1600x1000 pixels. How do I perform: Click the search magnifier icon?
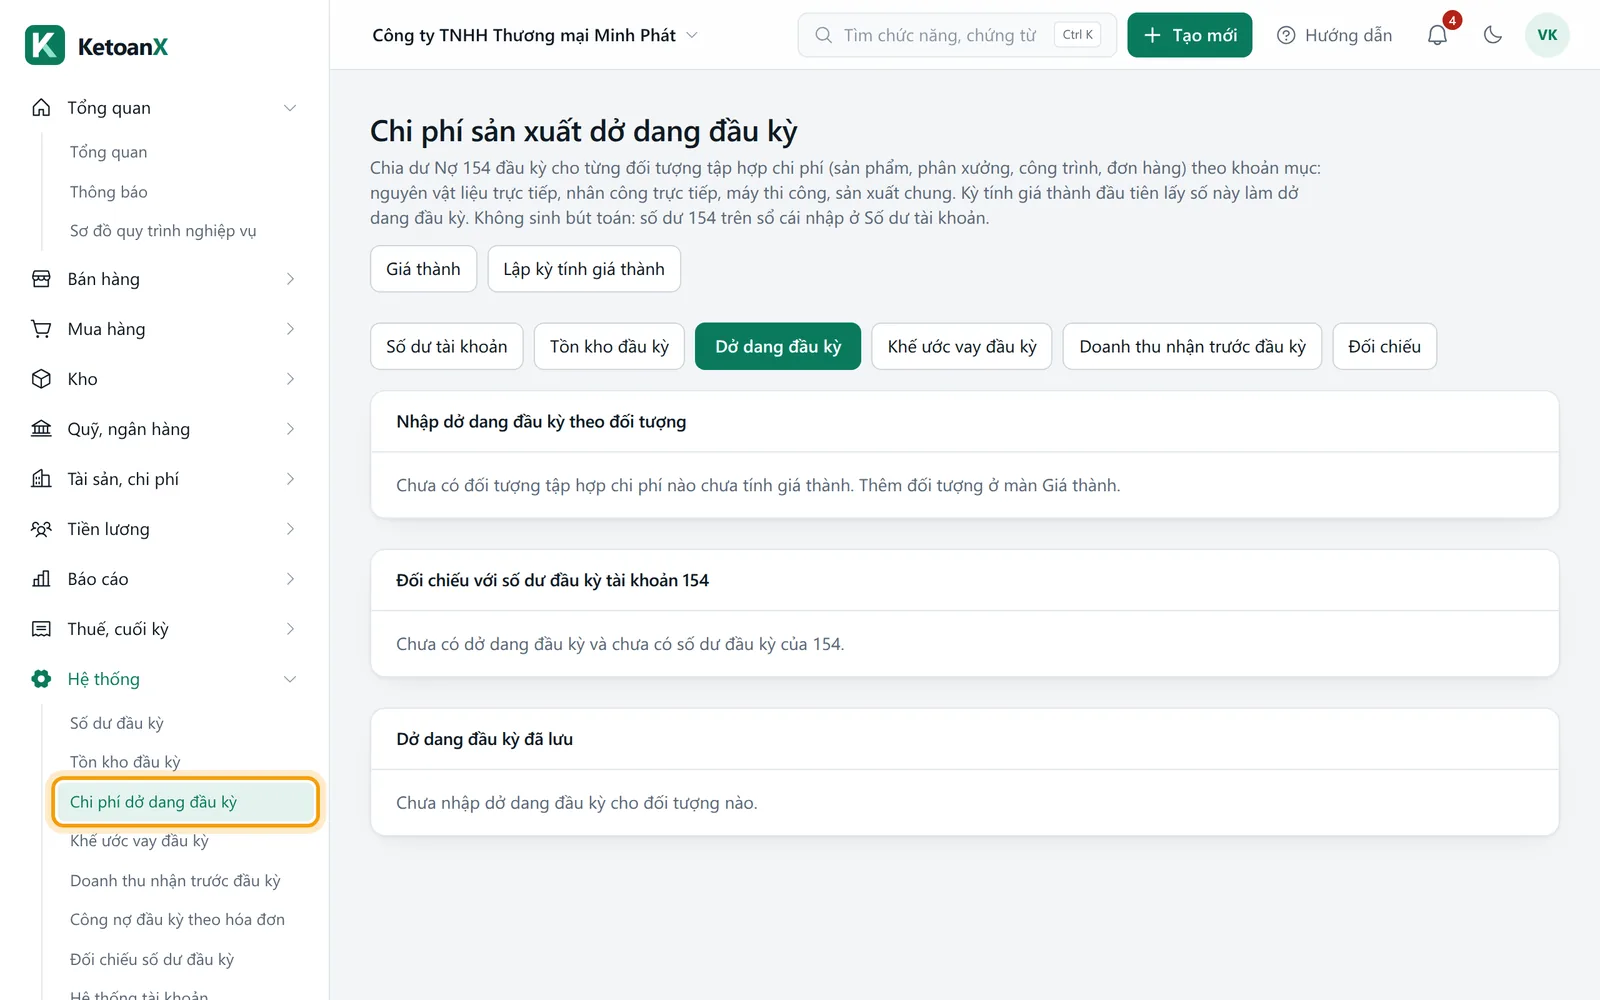[x=823, y=35]
